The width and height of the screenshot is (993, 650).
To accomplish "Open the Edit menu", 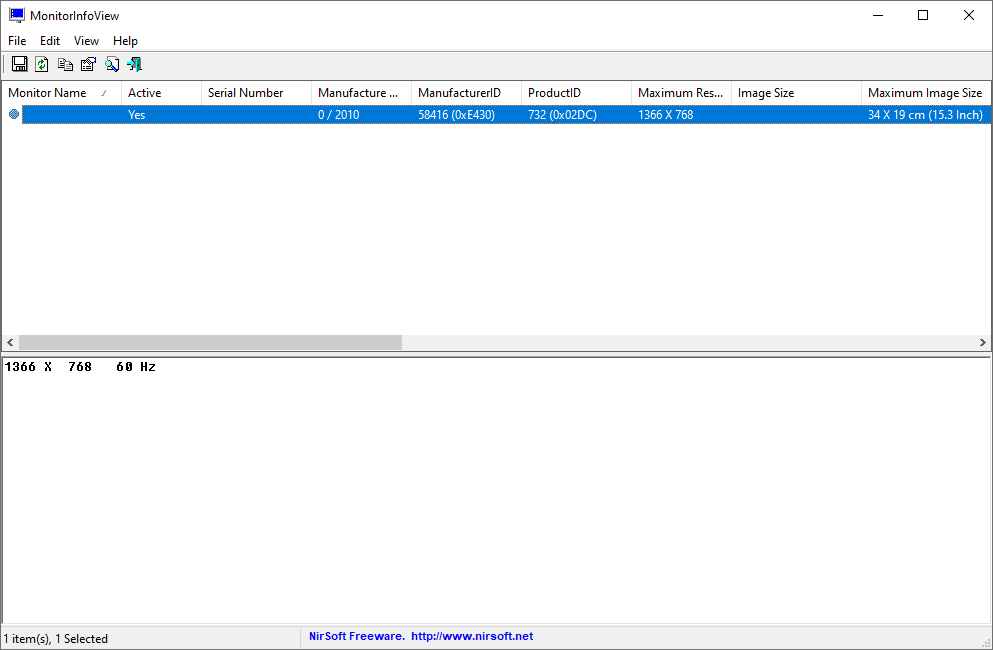I will point(50,41).
